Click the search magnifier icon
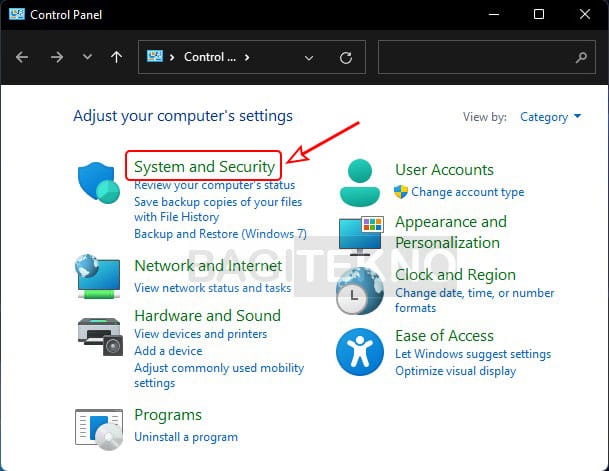 [581, 57]
